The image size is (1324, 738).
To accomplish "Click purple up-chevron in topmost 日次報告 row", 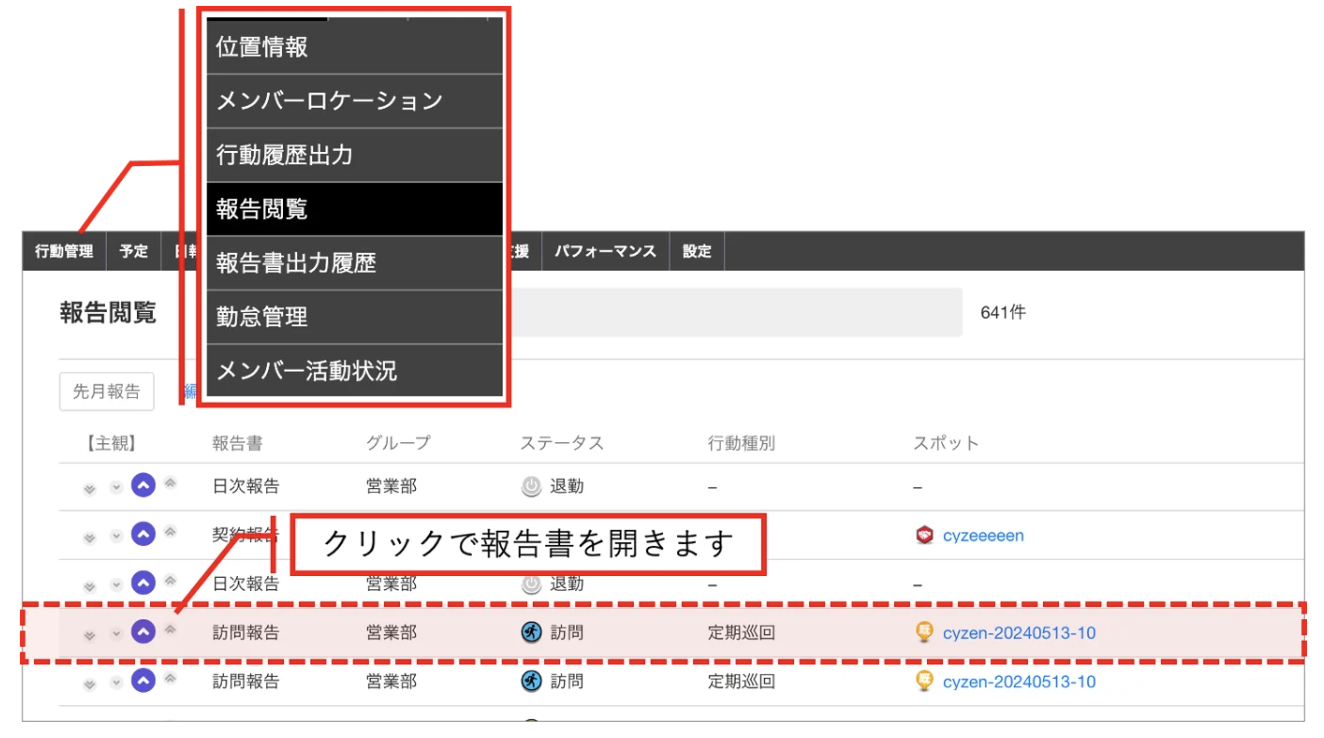I will (143, 486).
